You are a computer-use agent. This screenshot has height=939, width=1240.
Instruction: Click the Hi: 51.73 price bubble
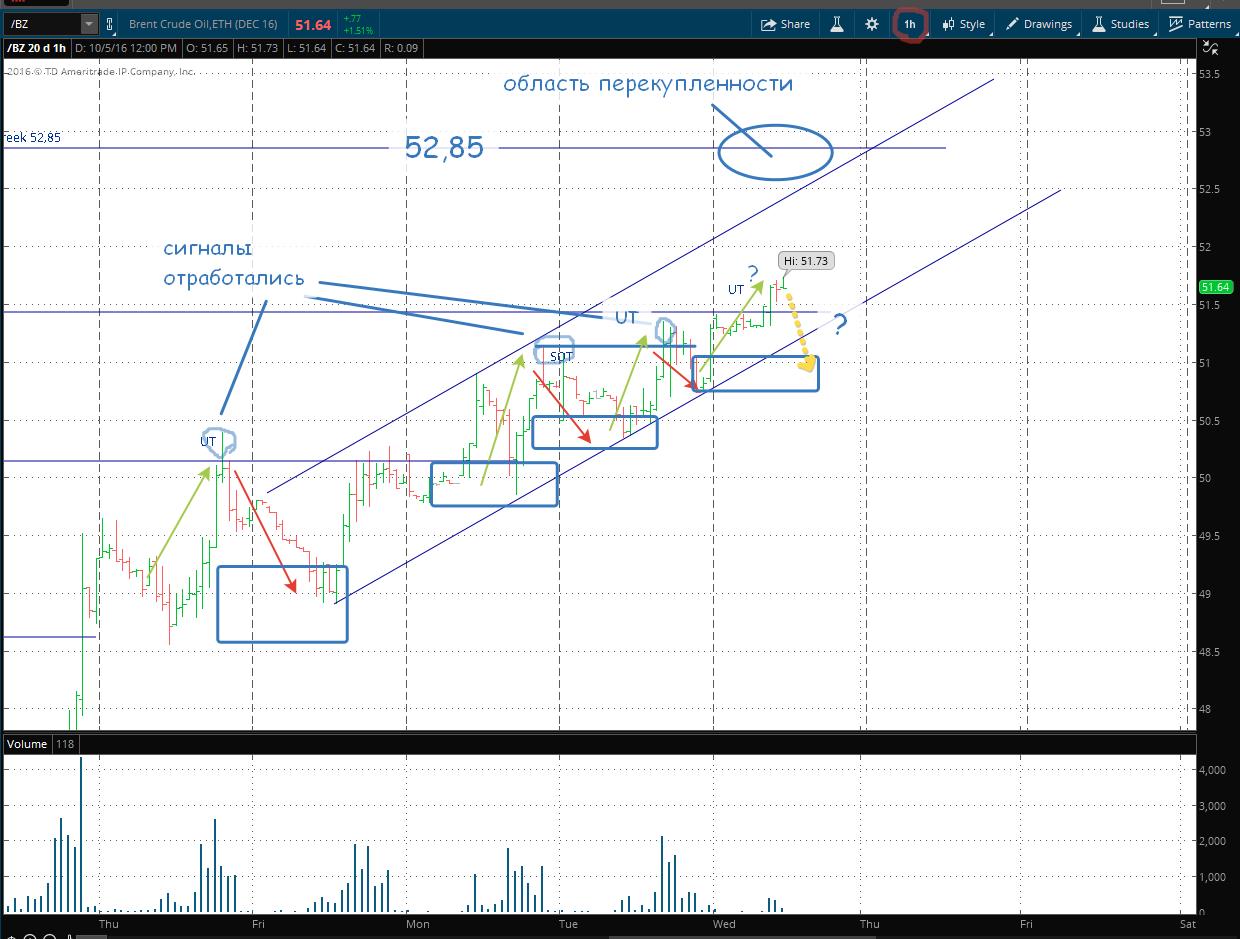(x=805, y=261)
